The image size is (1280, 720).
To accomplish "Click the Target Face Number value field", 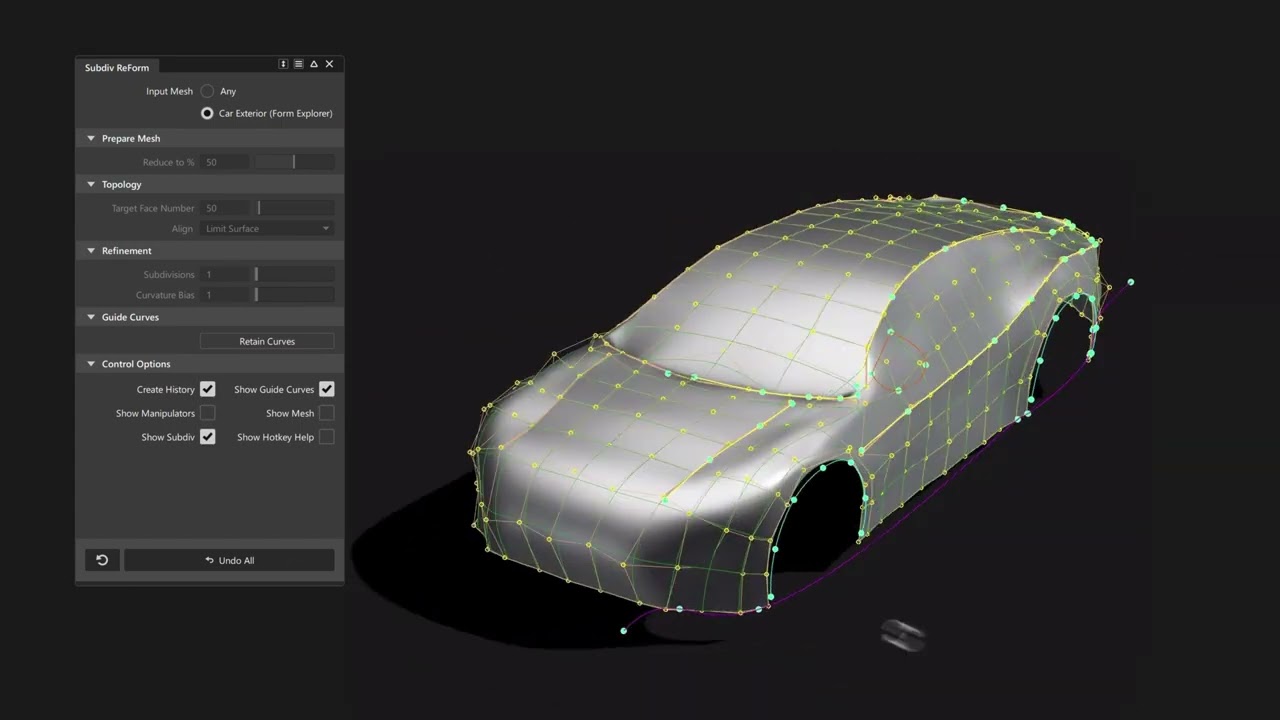I will 224,208.
